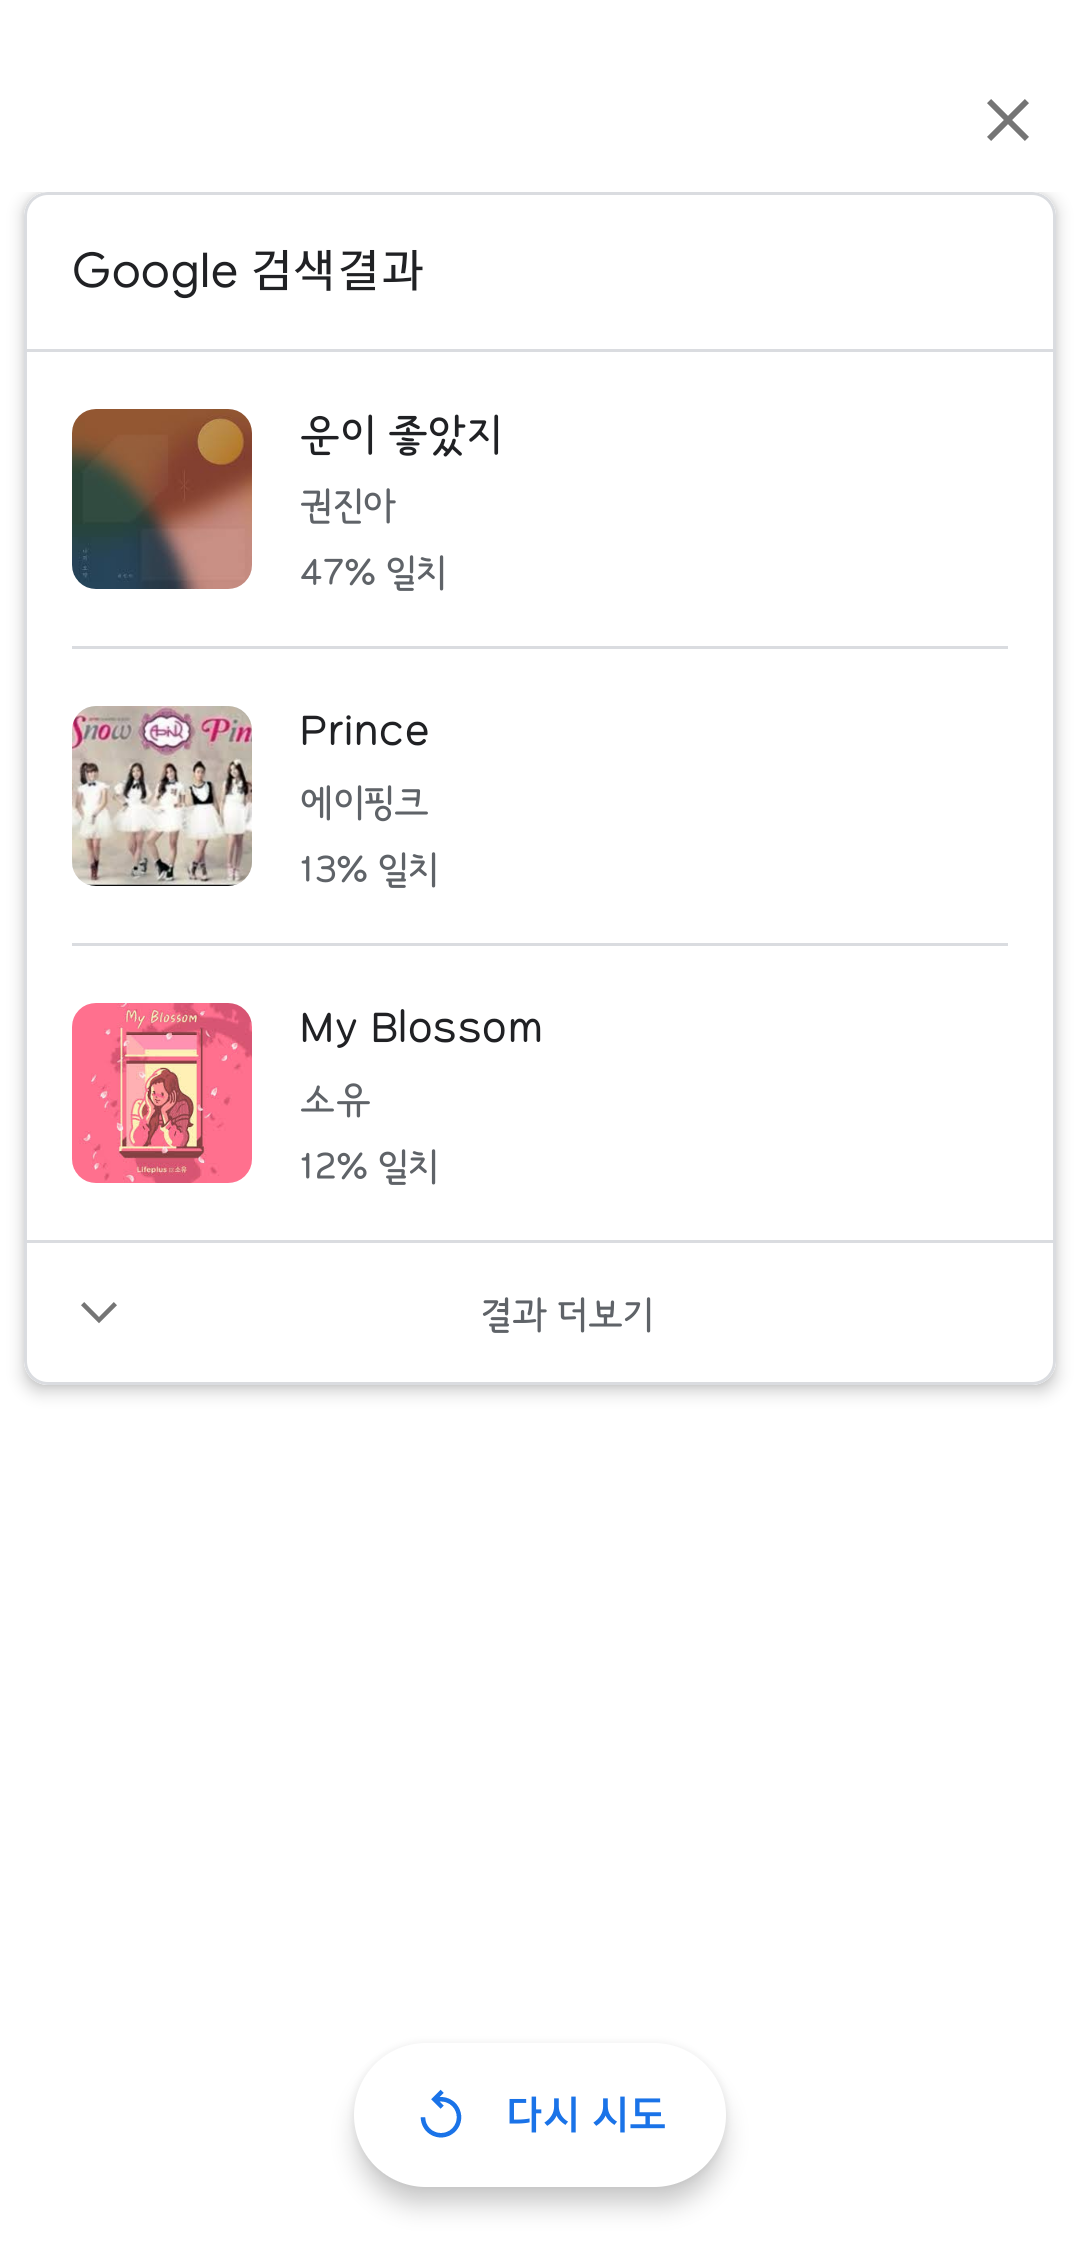
Task: Tap the 47% 일치 match label
Action: pyautogui.click(x=373, y=572)
